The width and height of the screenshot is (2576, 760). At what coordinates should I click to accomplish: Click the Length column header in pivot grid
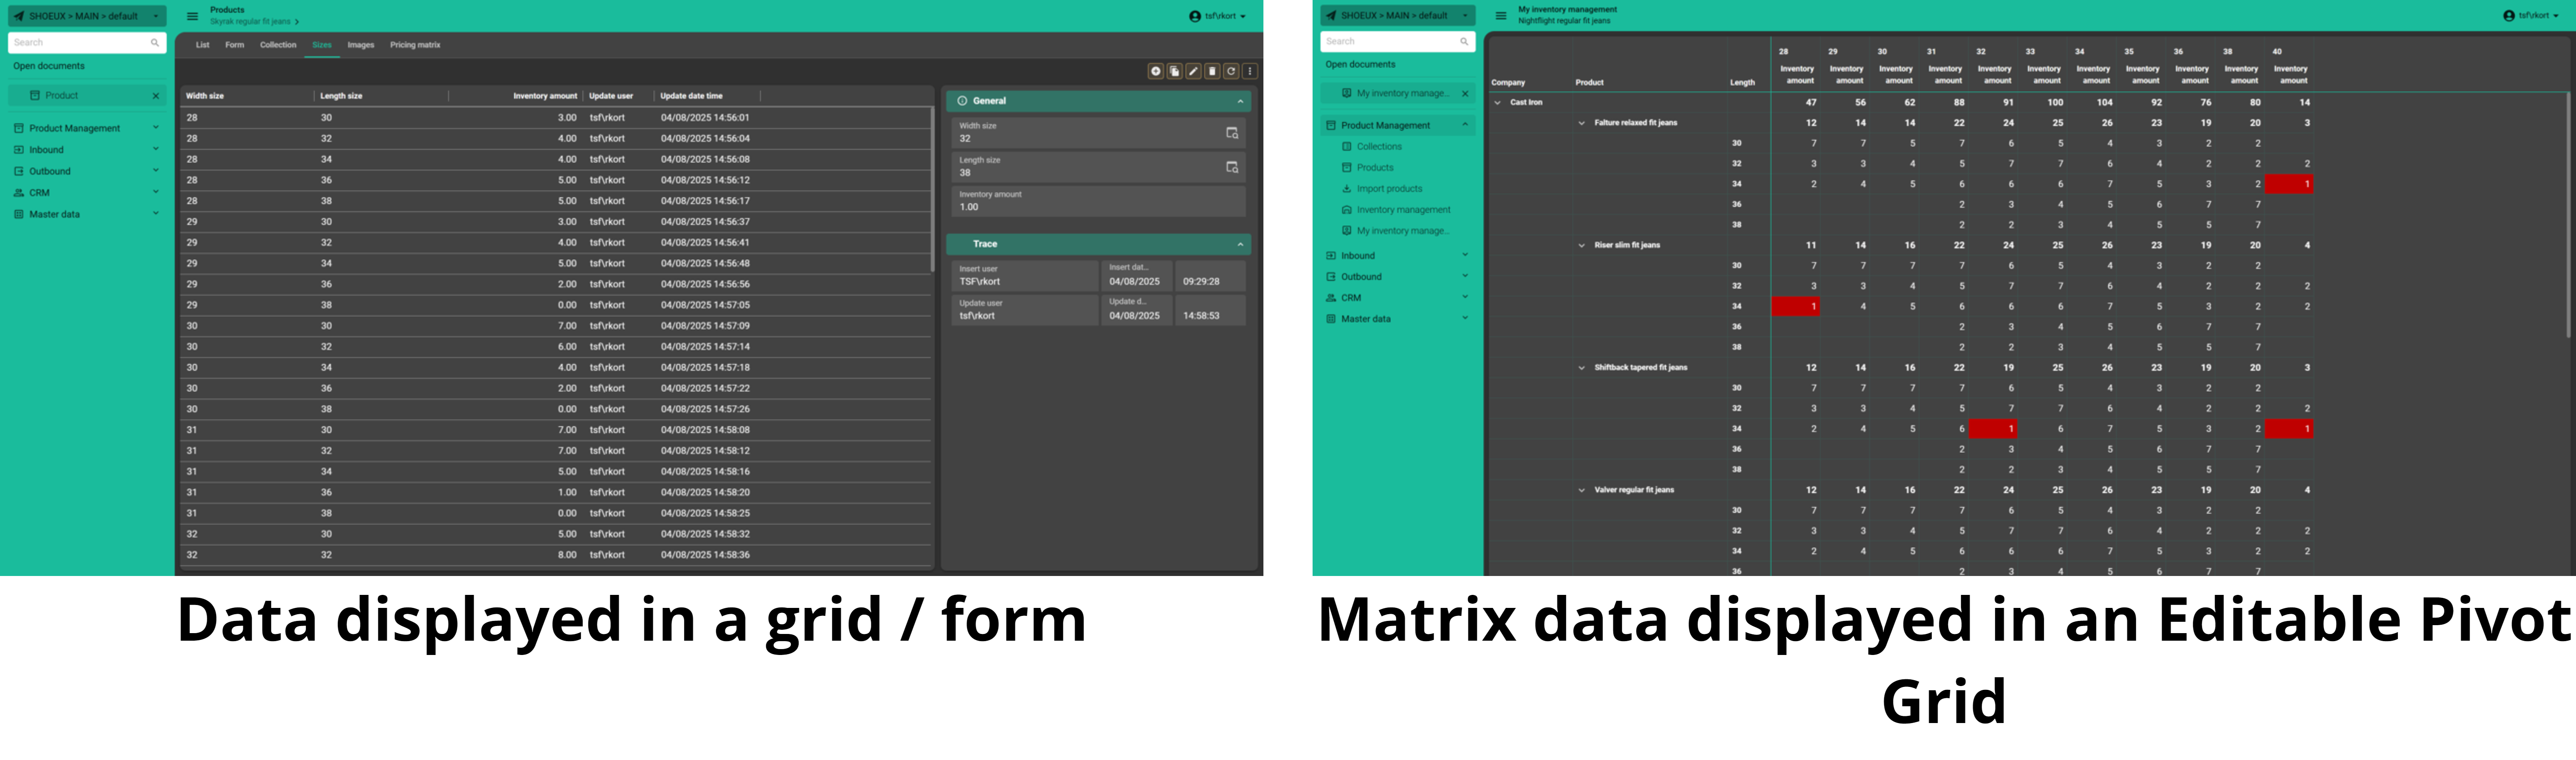[1742, 83]
